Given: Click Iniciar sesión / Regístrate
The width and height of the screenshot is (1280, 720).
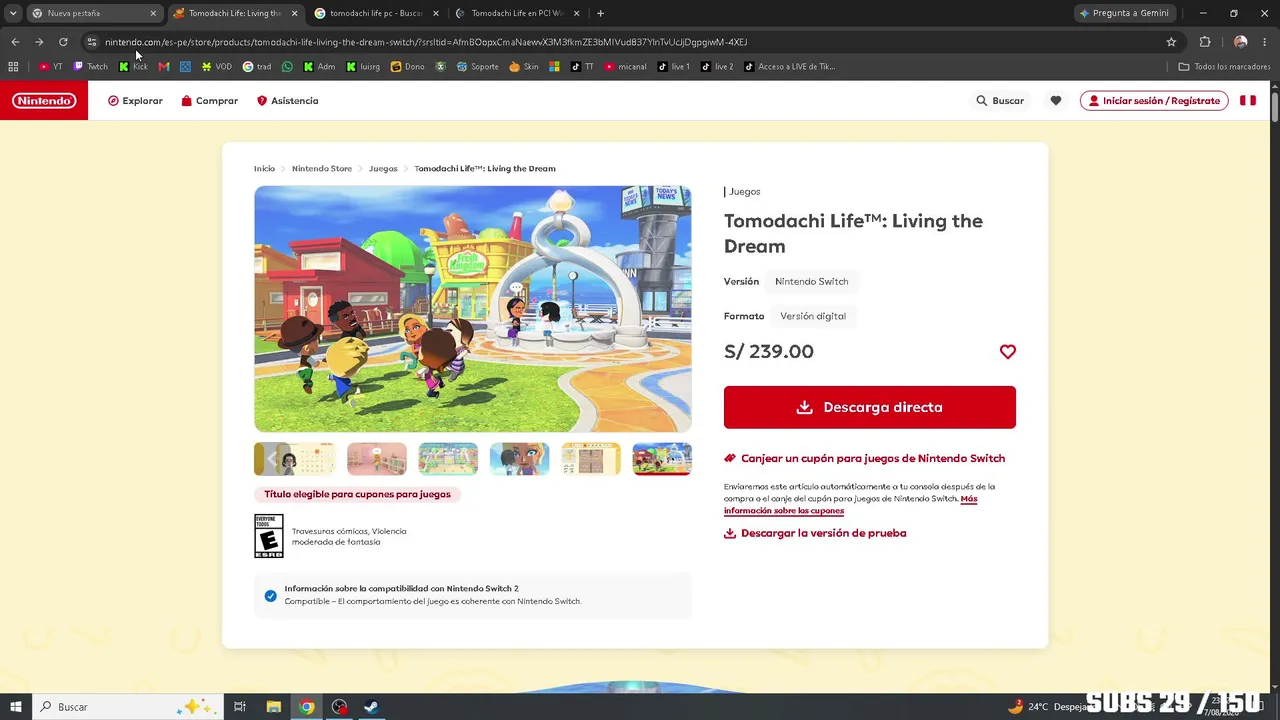Looking at the screenshot, I should pos(1154,101).
